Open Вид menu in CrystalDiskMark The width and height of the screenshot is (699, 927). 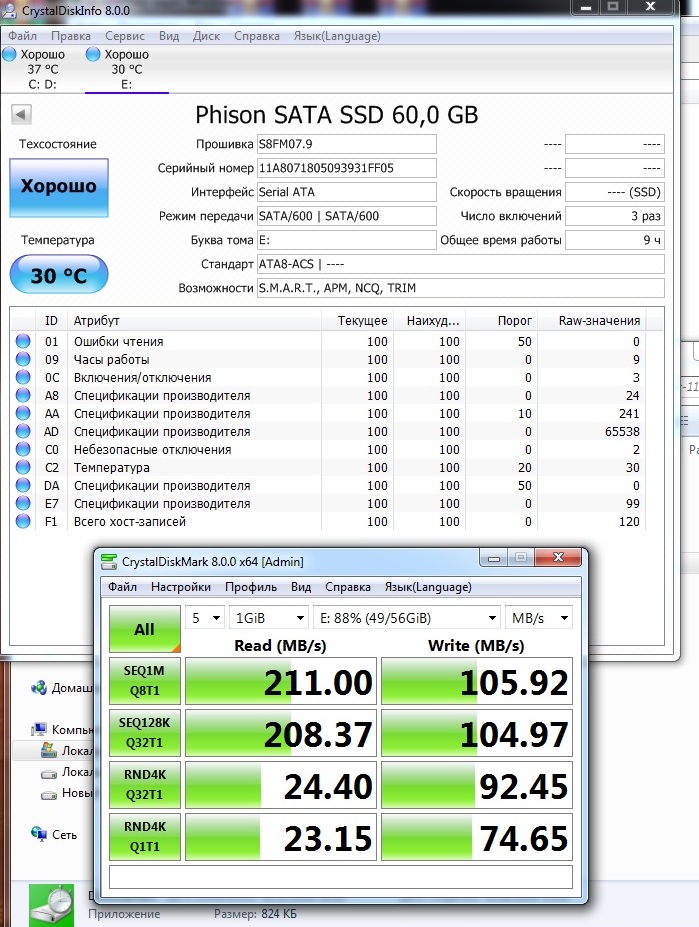pos(301,586)
